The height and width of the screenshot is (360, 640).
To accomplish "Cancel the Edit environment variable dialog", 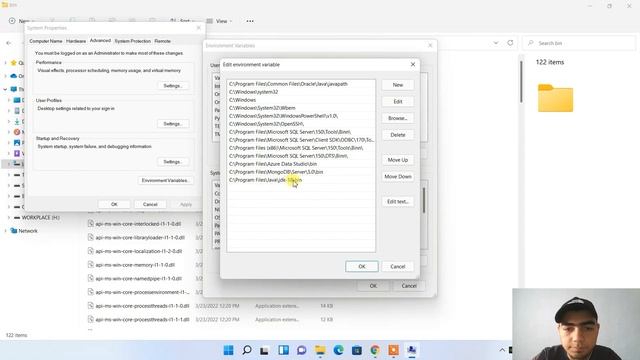I will click(x=398, y=267).
